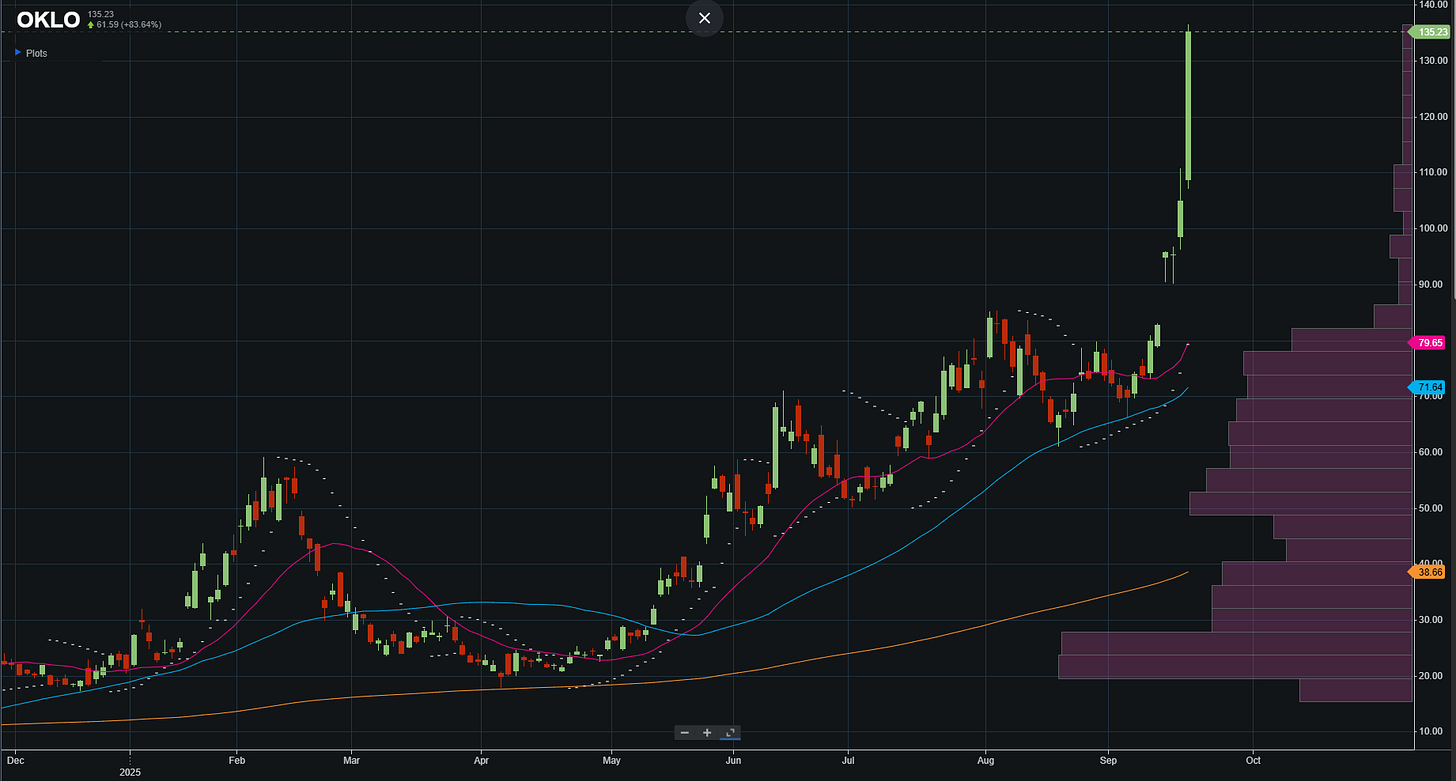This screenshot has width=1456, height=781.
Task: Zoom out the chart with the minus icon
Action: tap(684, 733)
